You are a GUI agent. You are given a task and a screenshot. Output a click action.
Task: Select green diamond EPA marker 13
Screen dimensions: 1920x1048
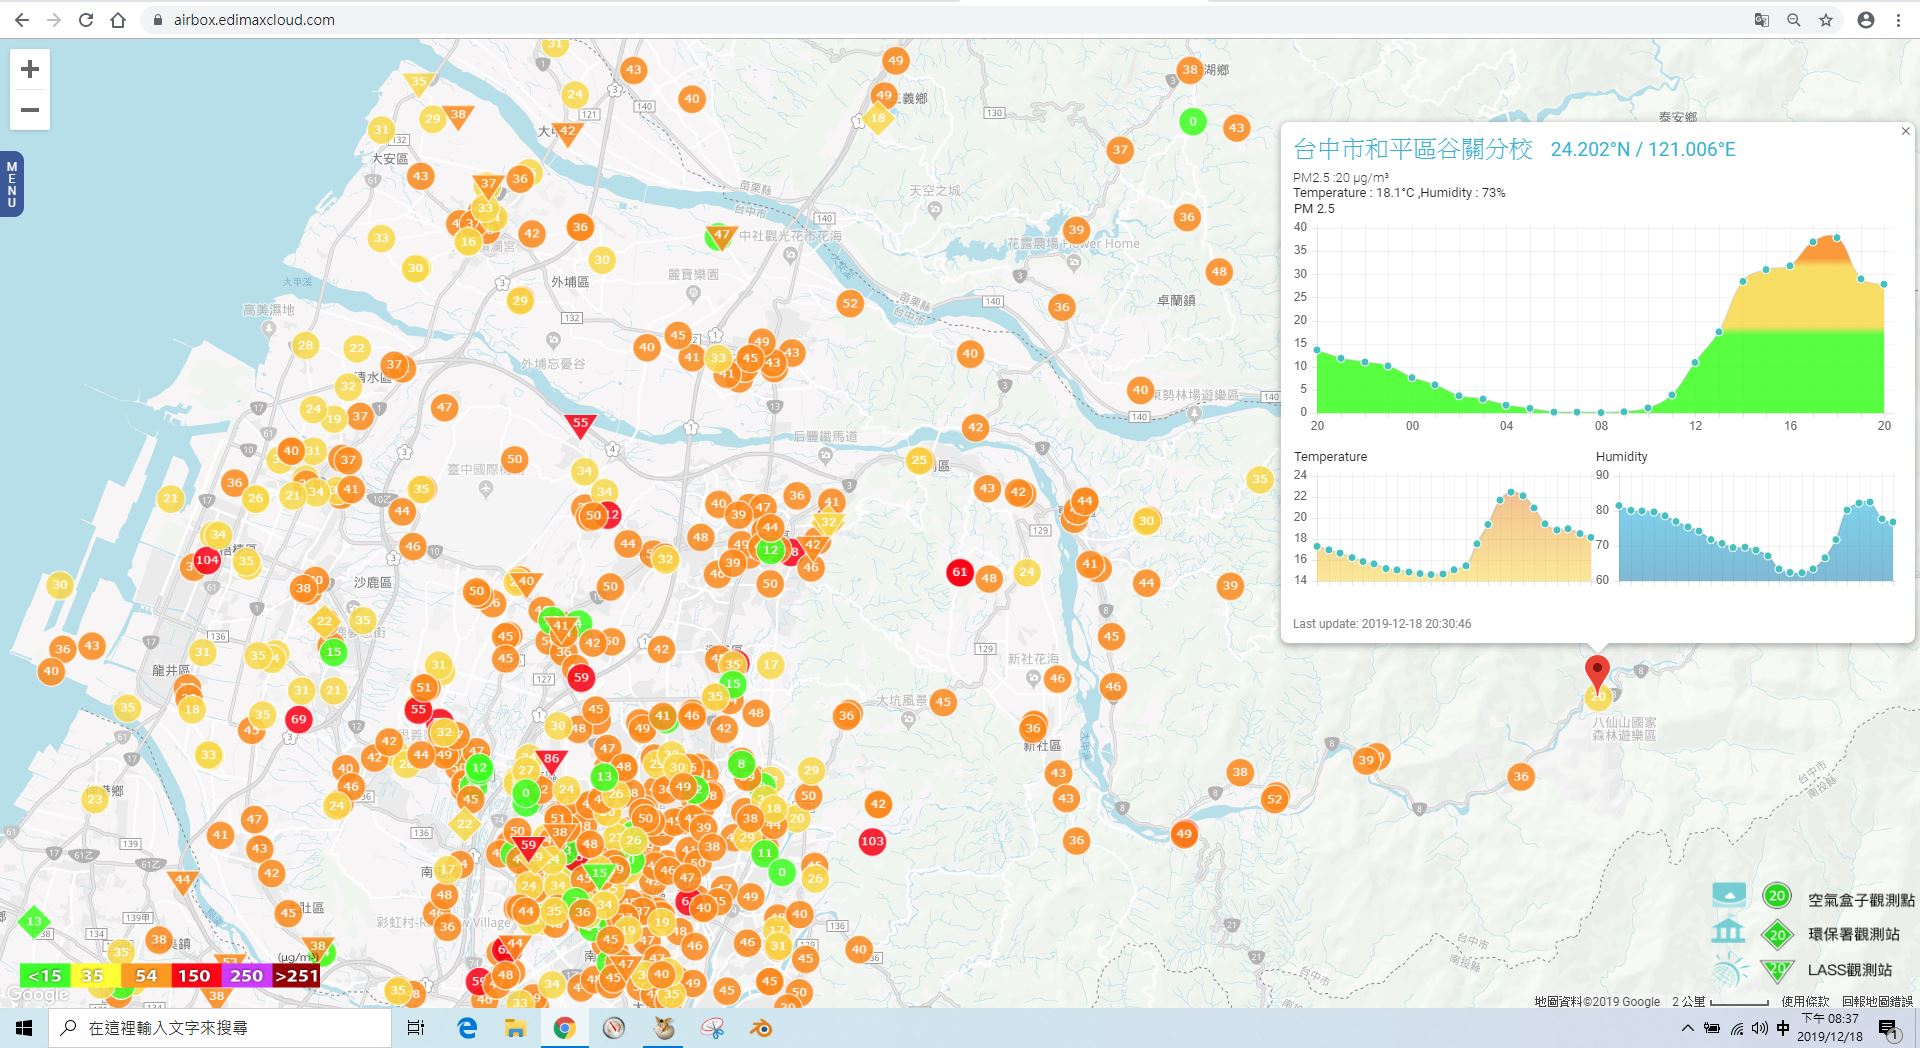pyautogui.click(x=34, y=921)
